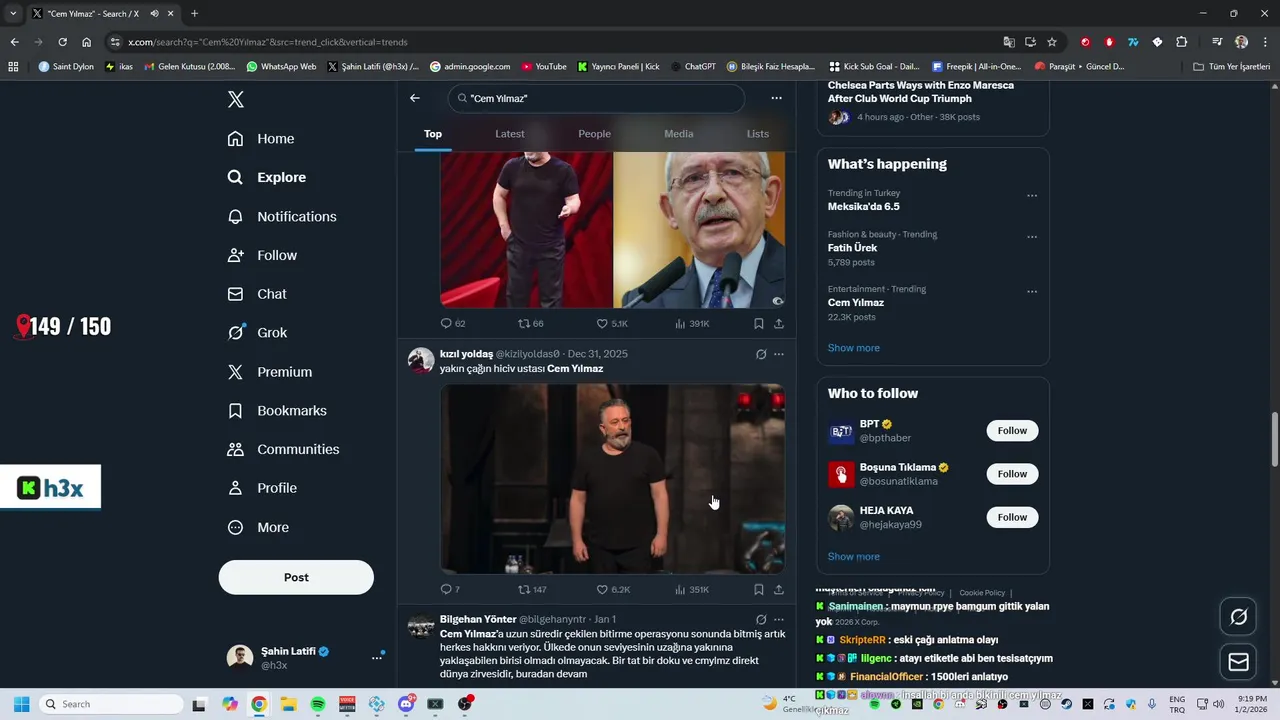This screenshot has width=1280, height=720.
Task: Show more under Who to follow
Action: (853, 557)
